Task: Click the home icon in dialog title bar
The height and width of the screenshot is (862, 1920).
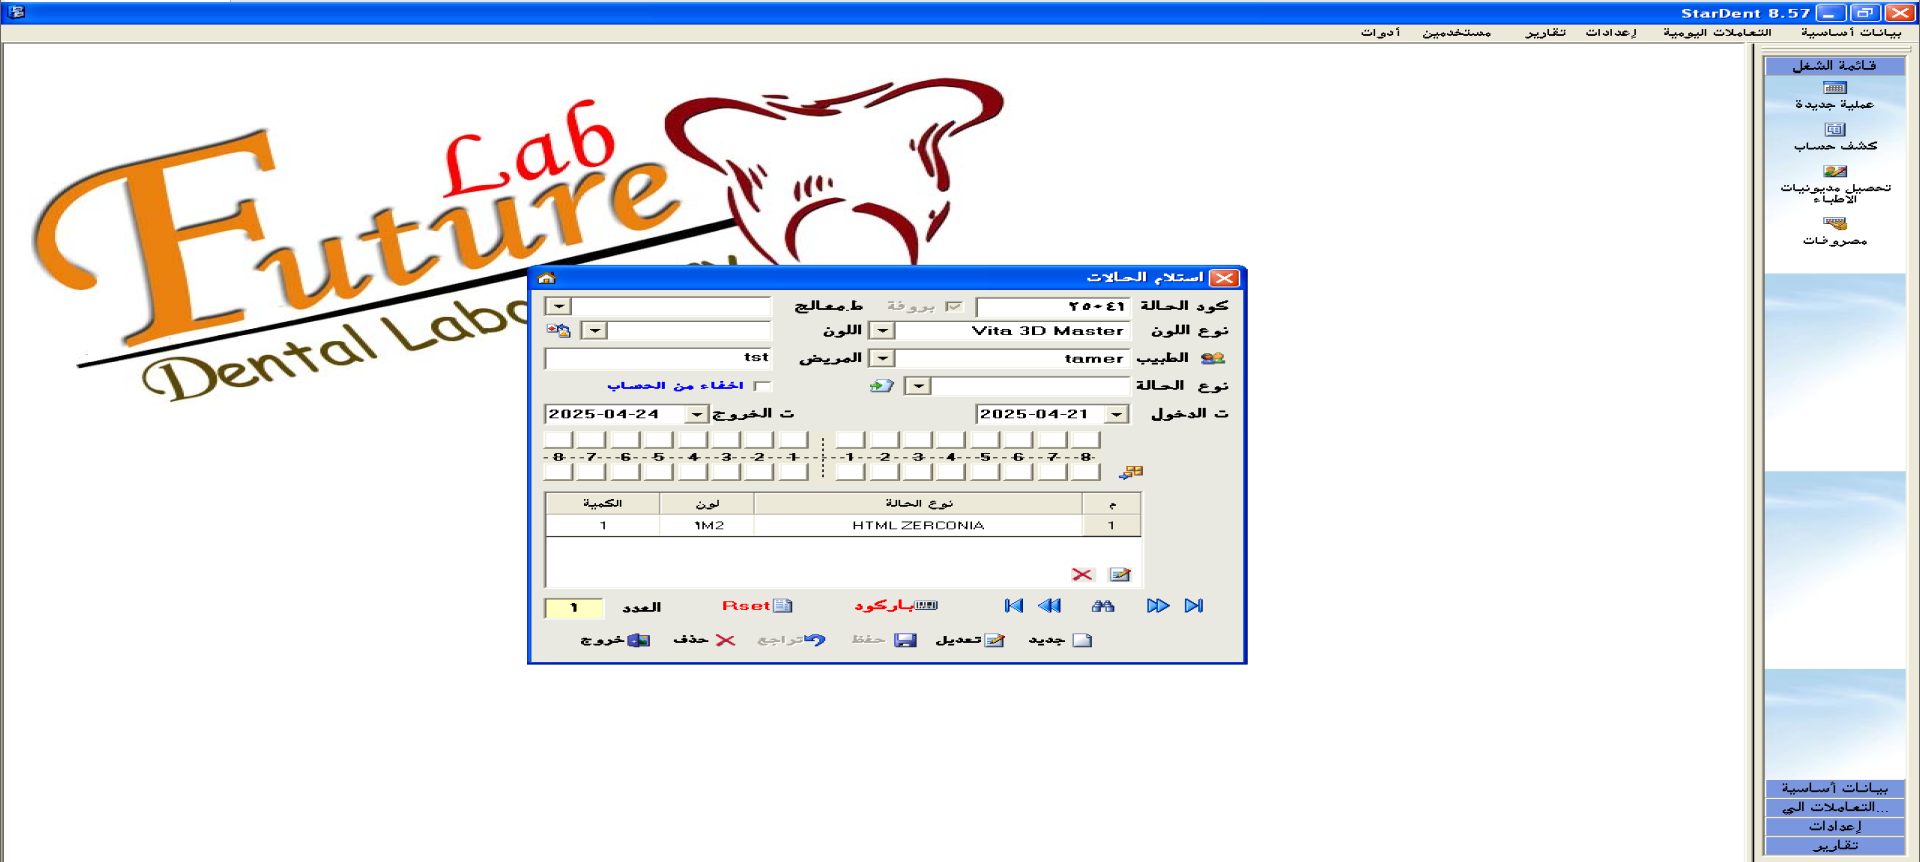Action: [546, 278]
